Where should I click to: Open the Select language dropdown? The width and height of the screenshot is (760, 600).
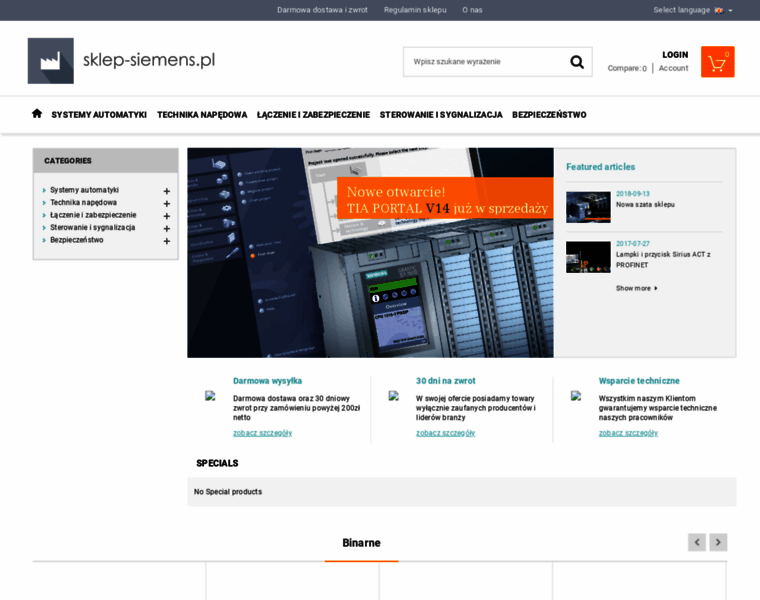tap(693, 10)
